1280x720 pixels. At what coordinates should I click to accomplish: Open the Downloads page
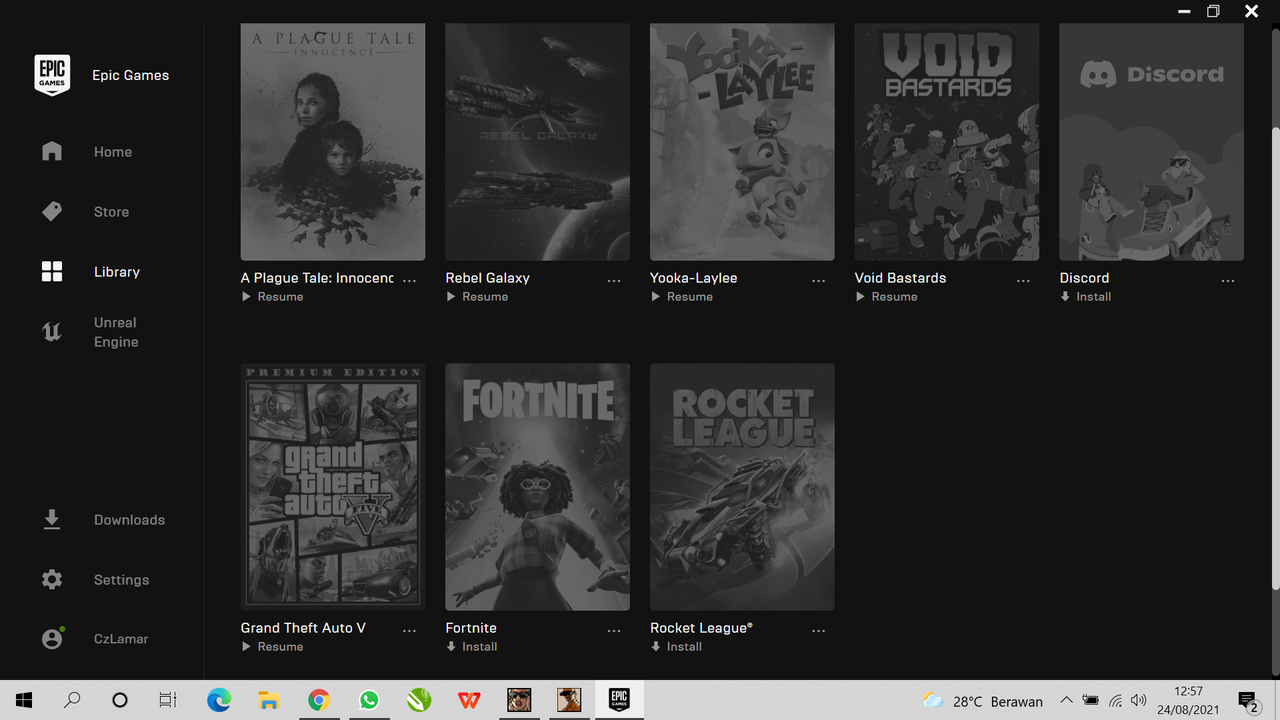129,520
